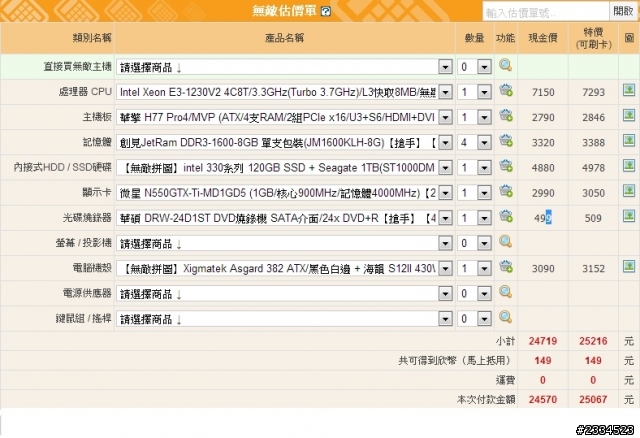Click cash price 2990 for 顯示卡
Viewport: 640px width, 438px height.
click(543, 193)
